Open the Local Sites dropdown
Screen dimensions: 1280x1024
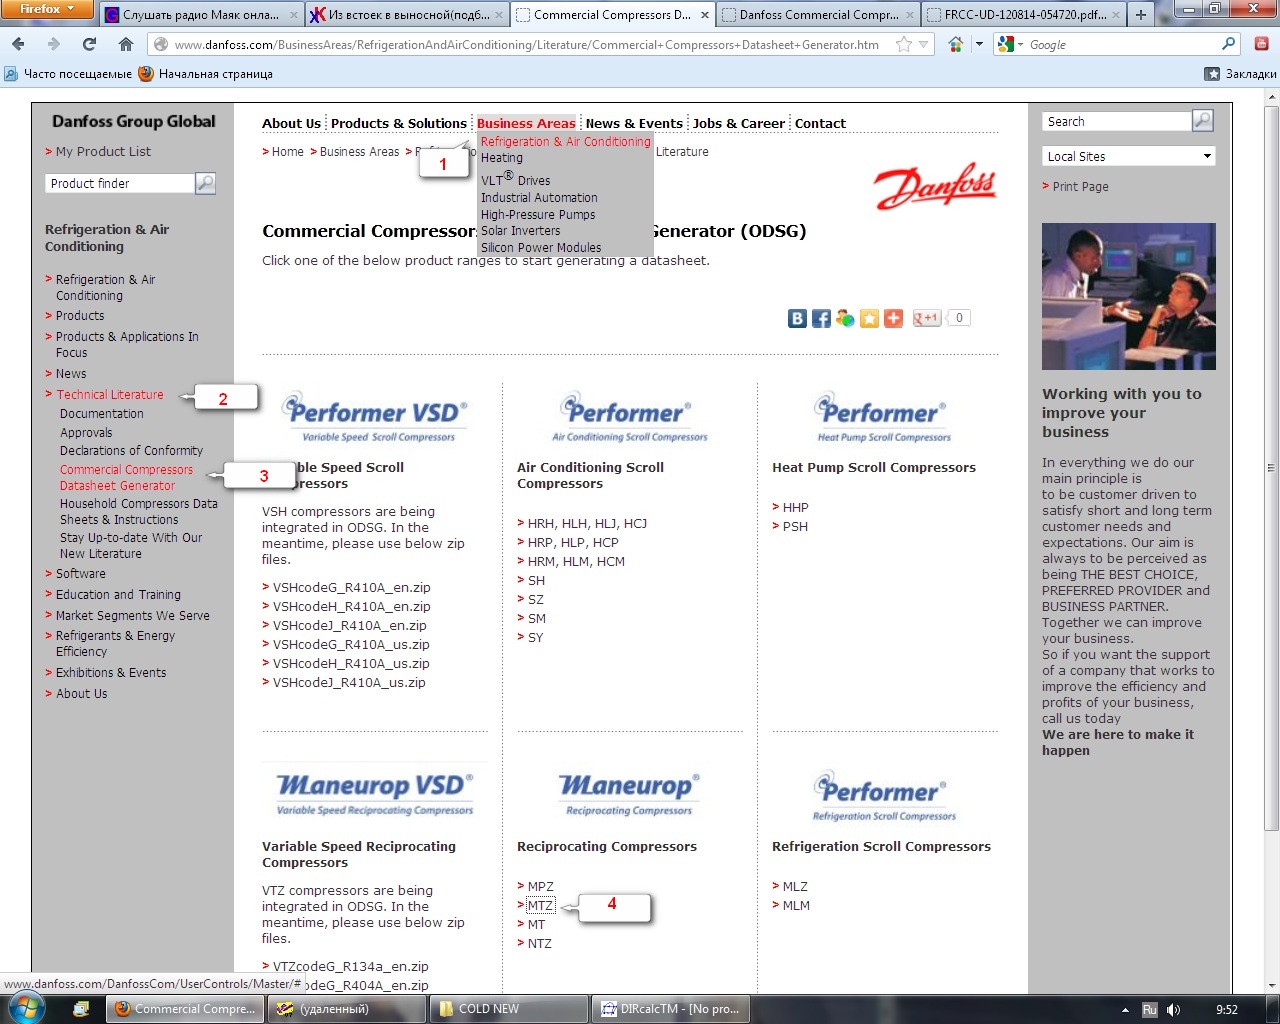(1128, 156)
